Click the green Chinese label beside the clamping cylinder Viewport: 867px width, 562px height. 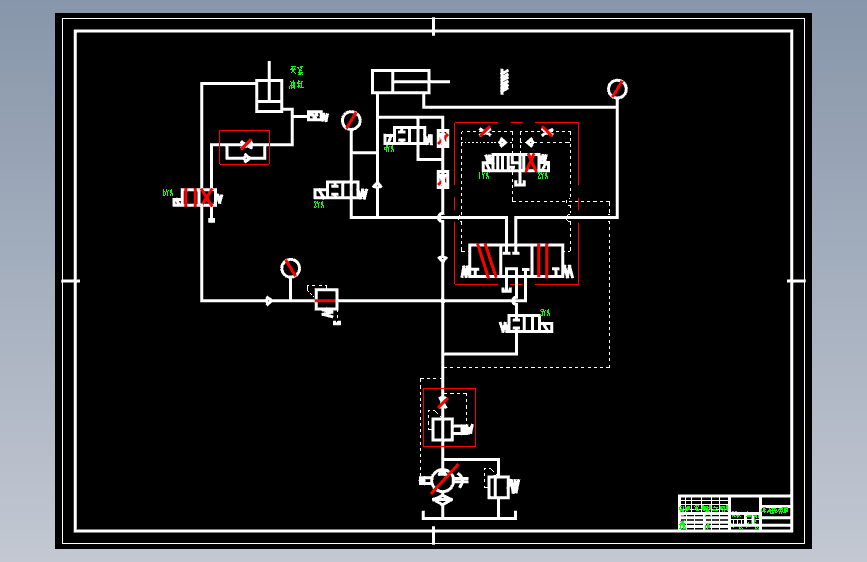tap(296, 77)
